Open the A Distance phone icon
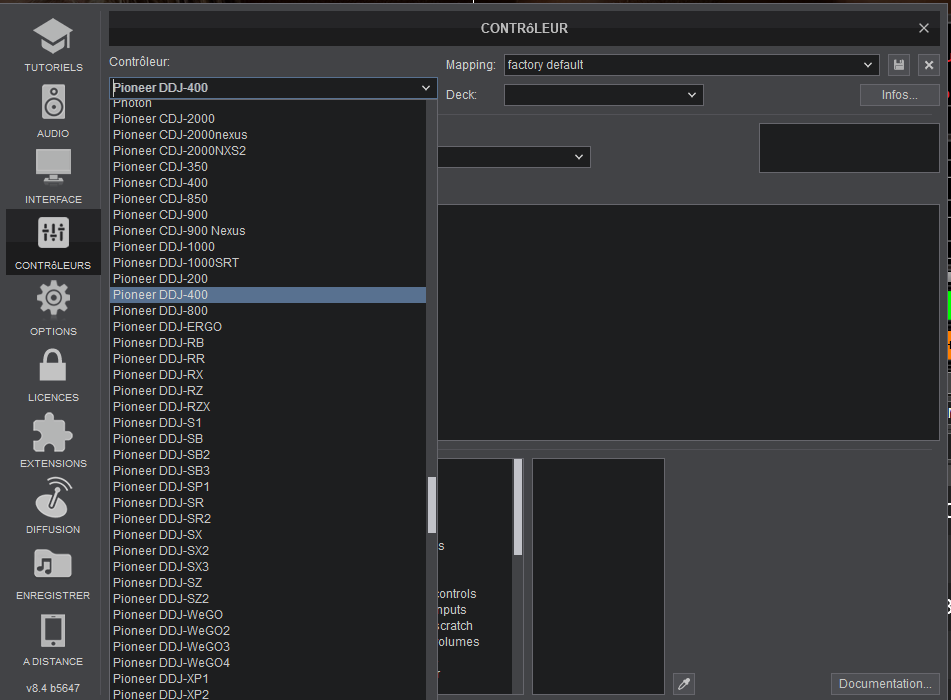The image size is (951, 700). [x=53, y=637]
